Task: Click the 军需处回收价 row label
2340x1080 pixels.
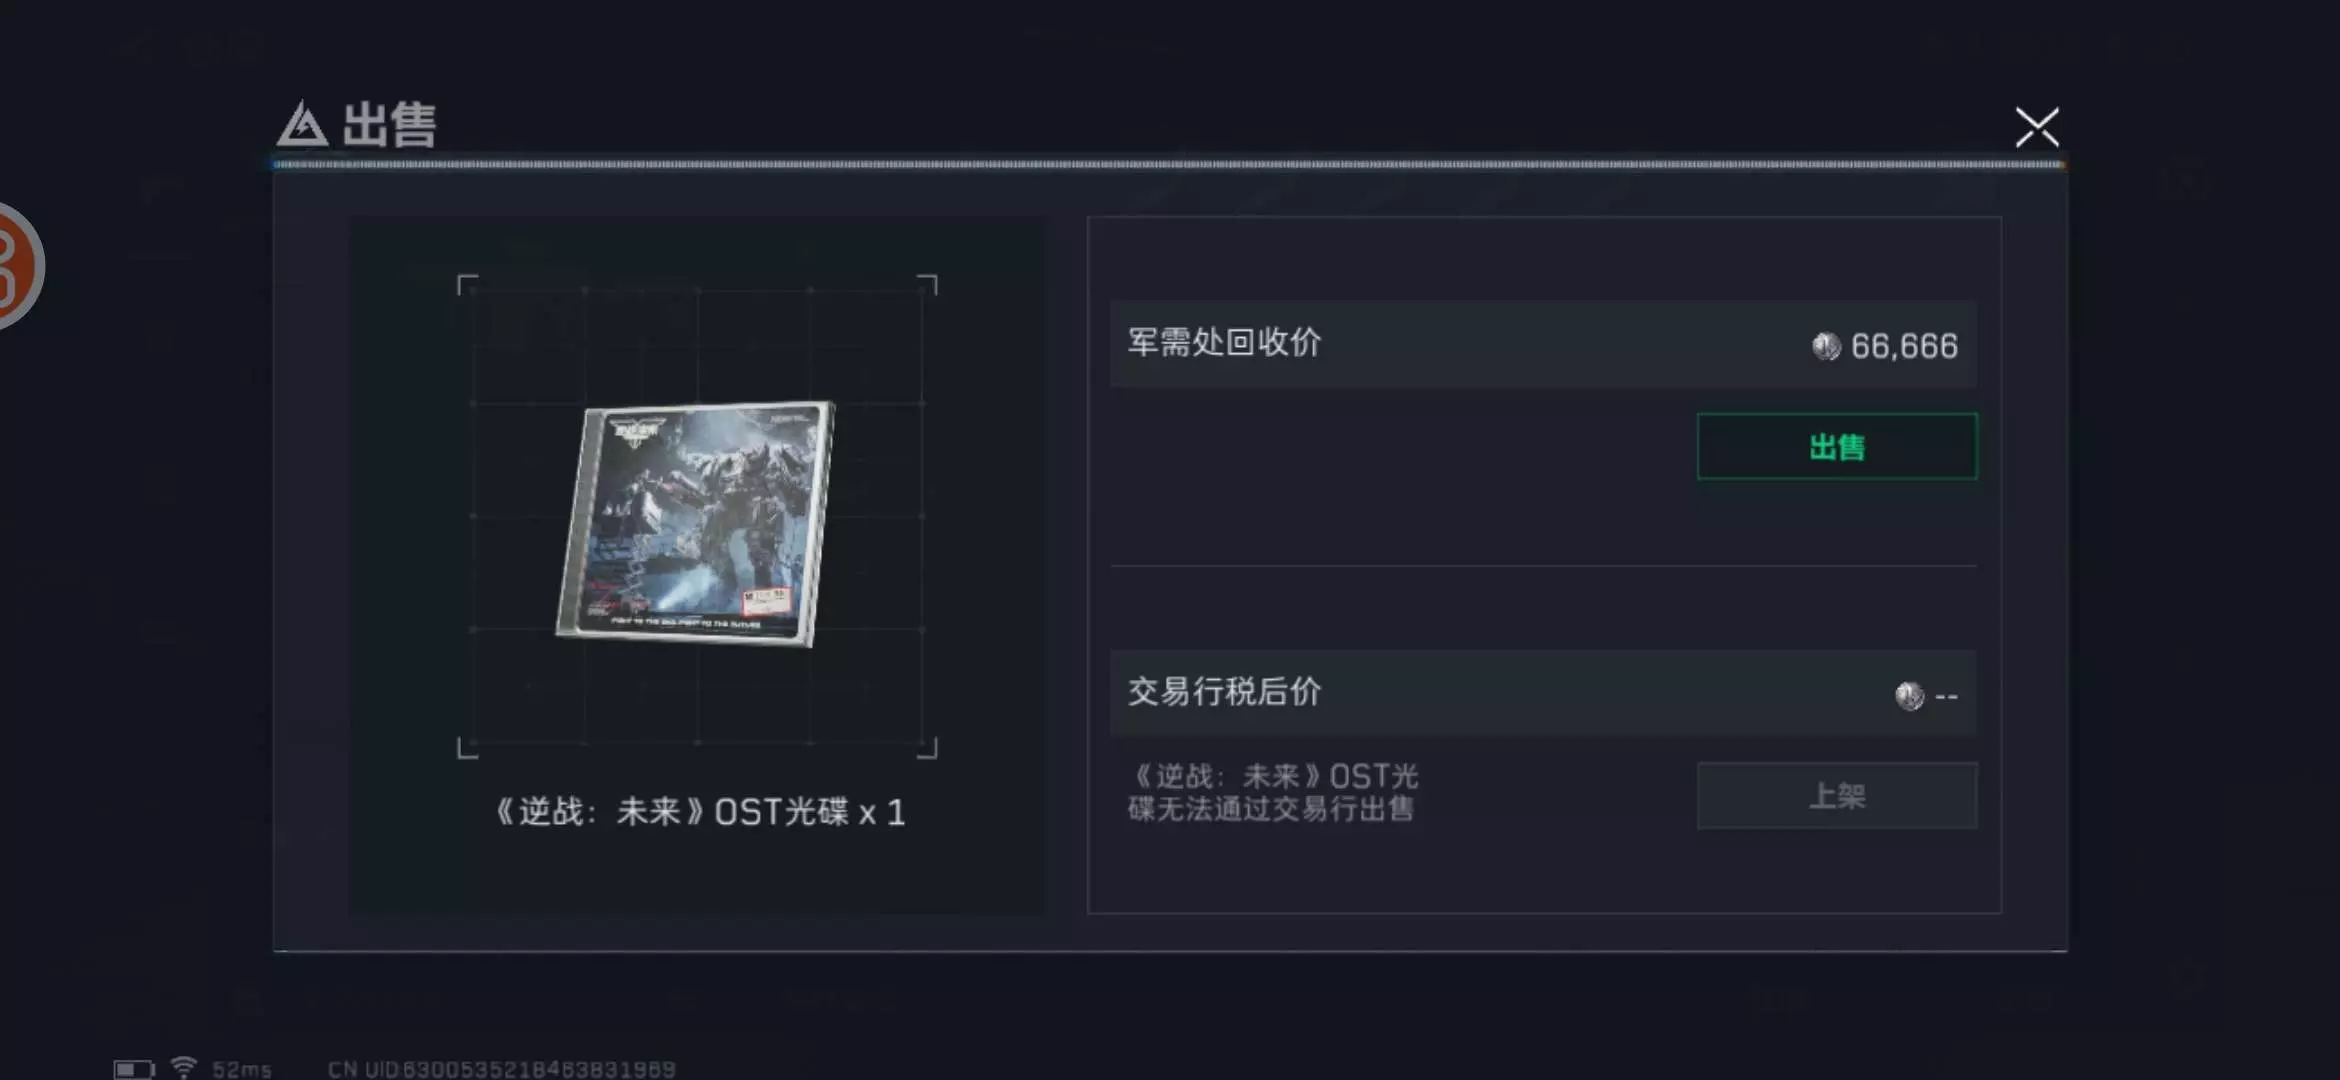Action: click(1225, 343)
